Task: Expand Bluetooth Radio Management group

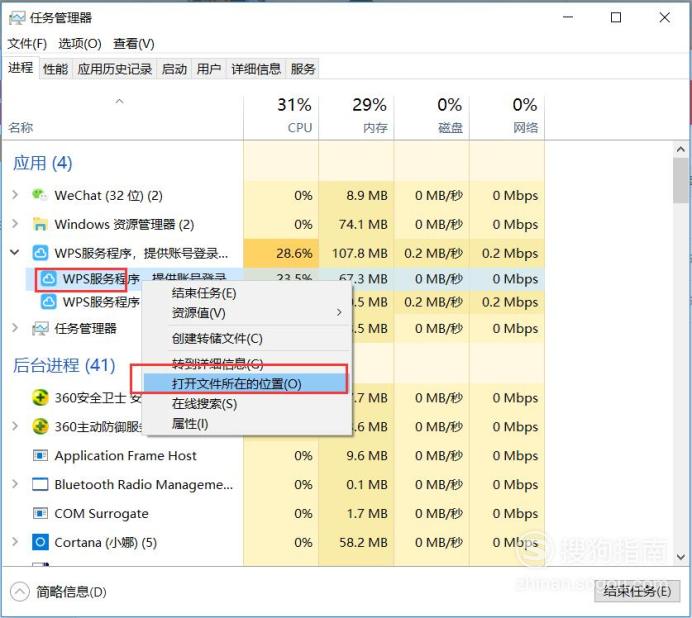Action: pos(15,484)
